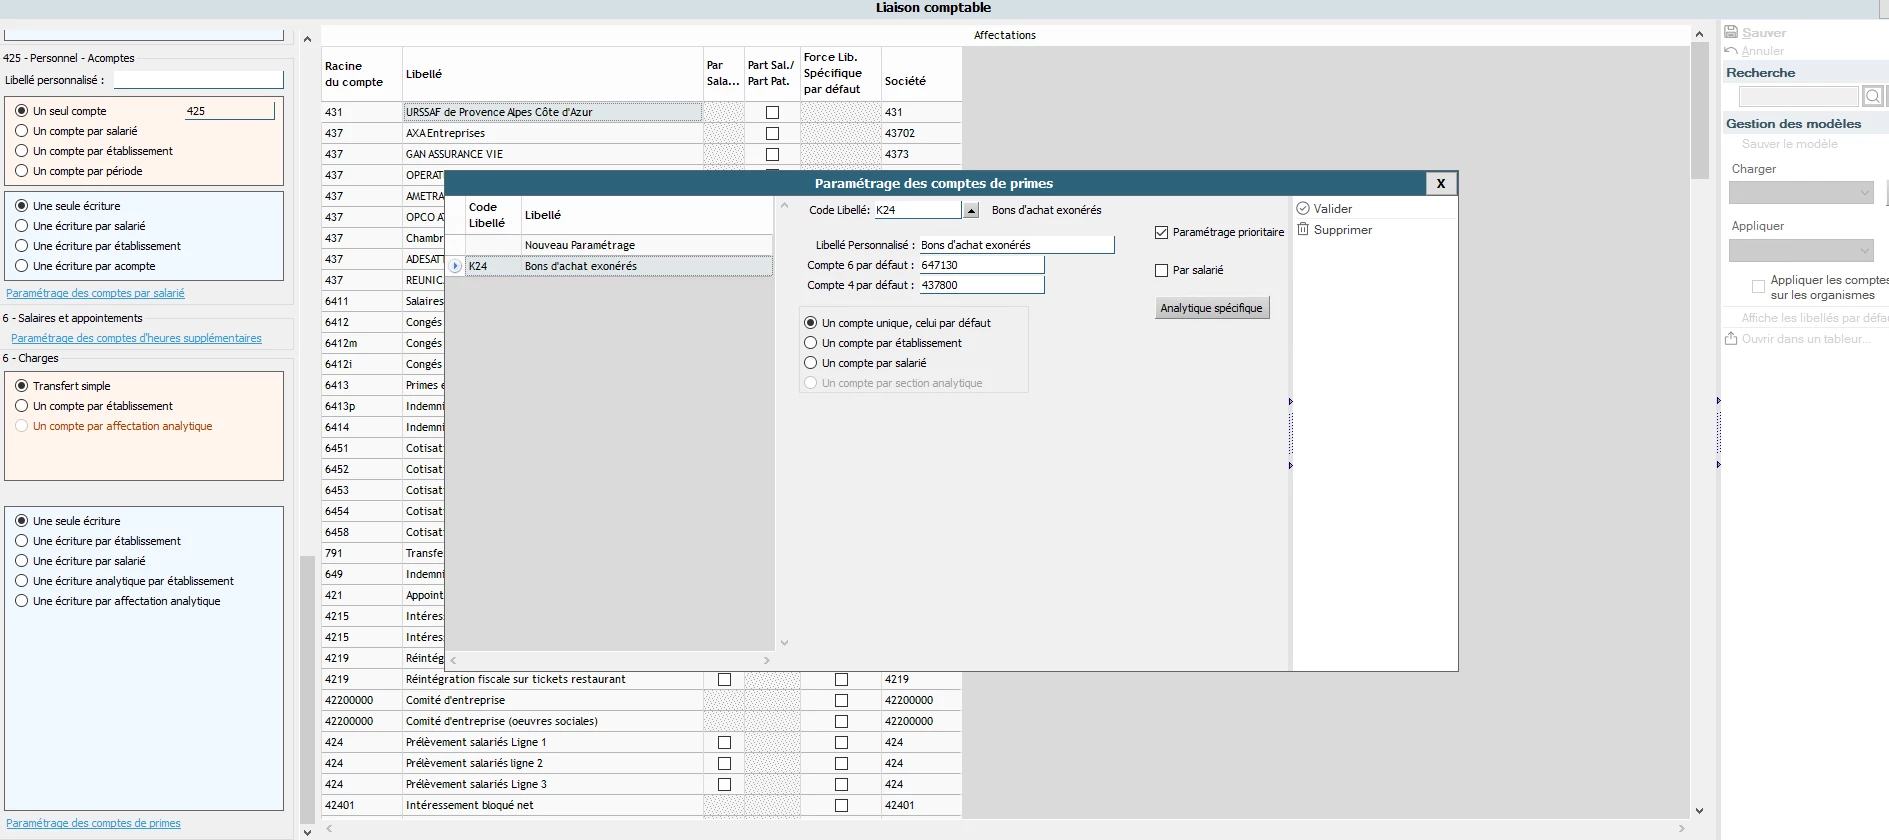
Task: Choose Une écriture analytique par établissement
Action: [21, 581]
